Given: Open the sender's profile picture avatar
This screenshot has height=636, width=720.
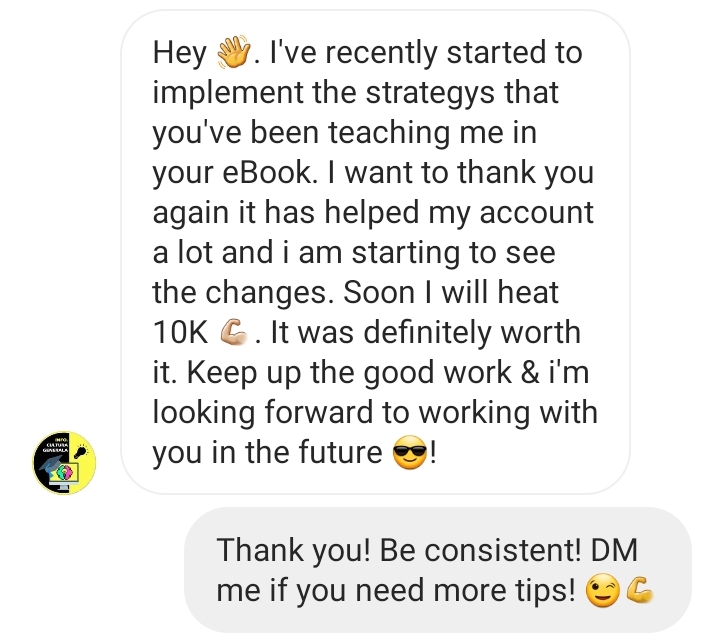Looking at the screenshot, I should coord(64,462).
